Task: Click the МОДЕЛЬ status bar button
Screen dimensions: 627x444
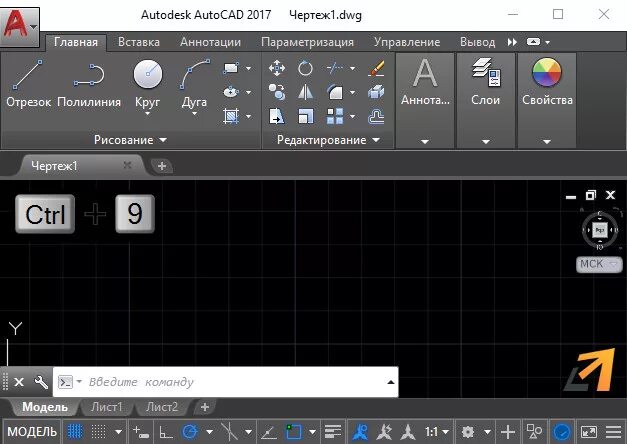Action: tap(32, 432)
